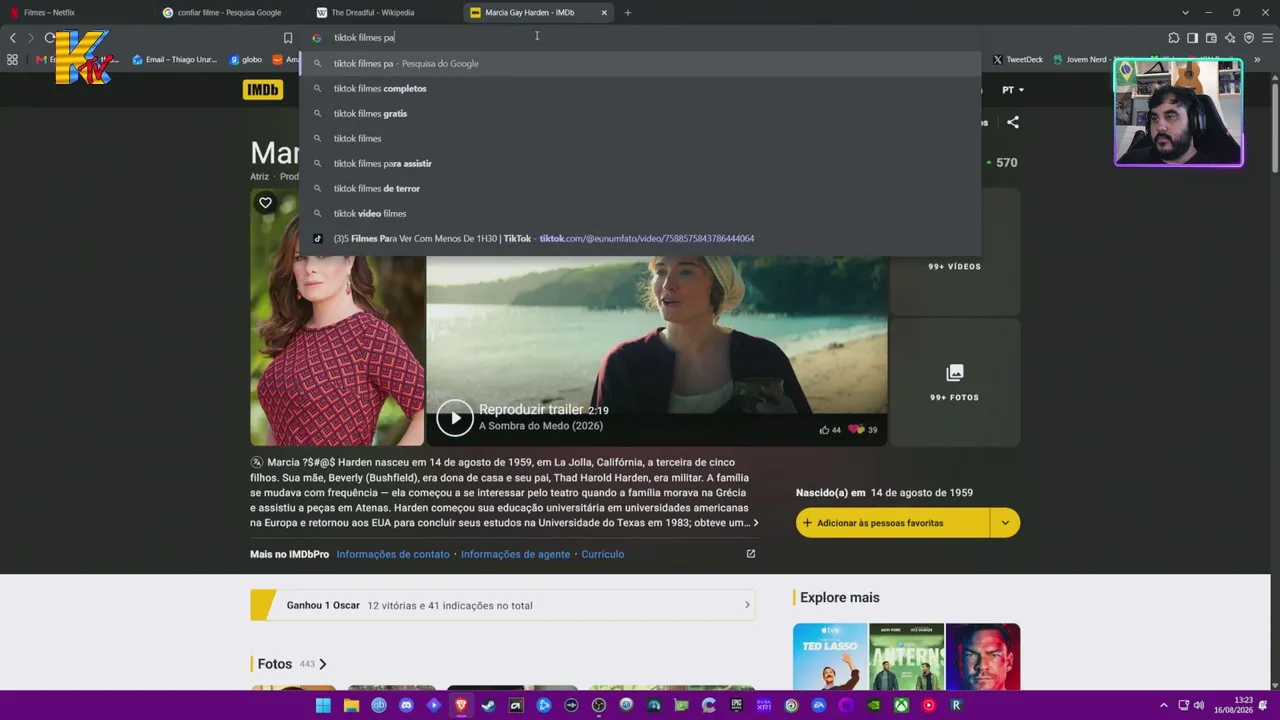Viewport: 1280px width, 720px height.
Task: Open 'Informações de agente' link
Action: pos(515,554)
